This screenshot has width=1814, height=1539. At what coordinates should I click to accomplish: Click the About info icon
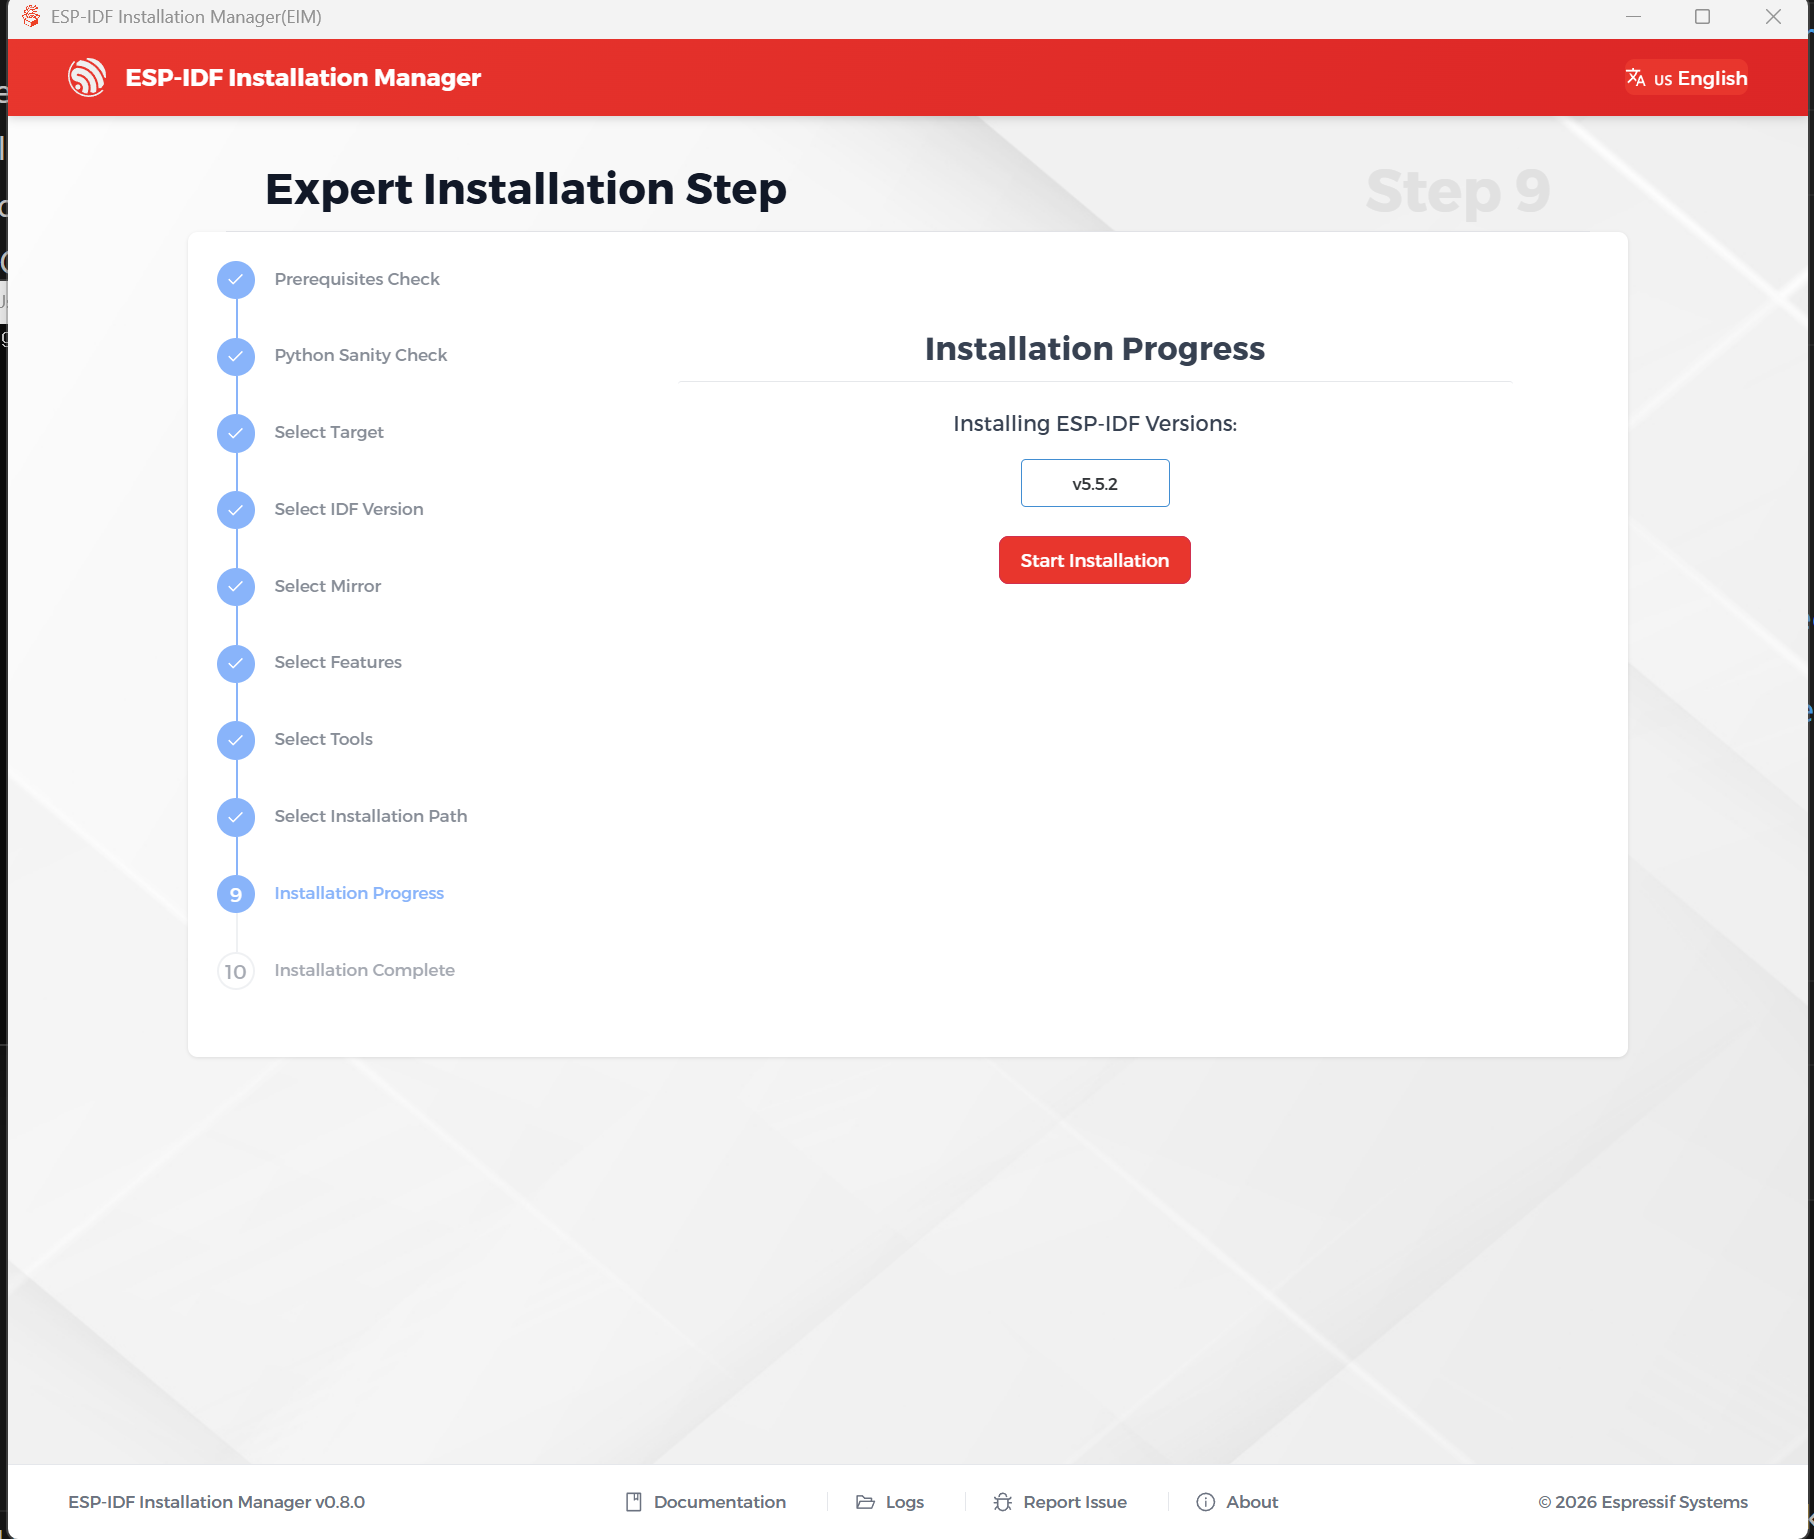1206,1502
